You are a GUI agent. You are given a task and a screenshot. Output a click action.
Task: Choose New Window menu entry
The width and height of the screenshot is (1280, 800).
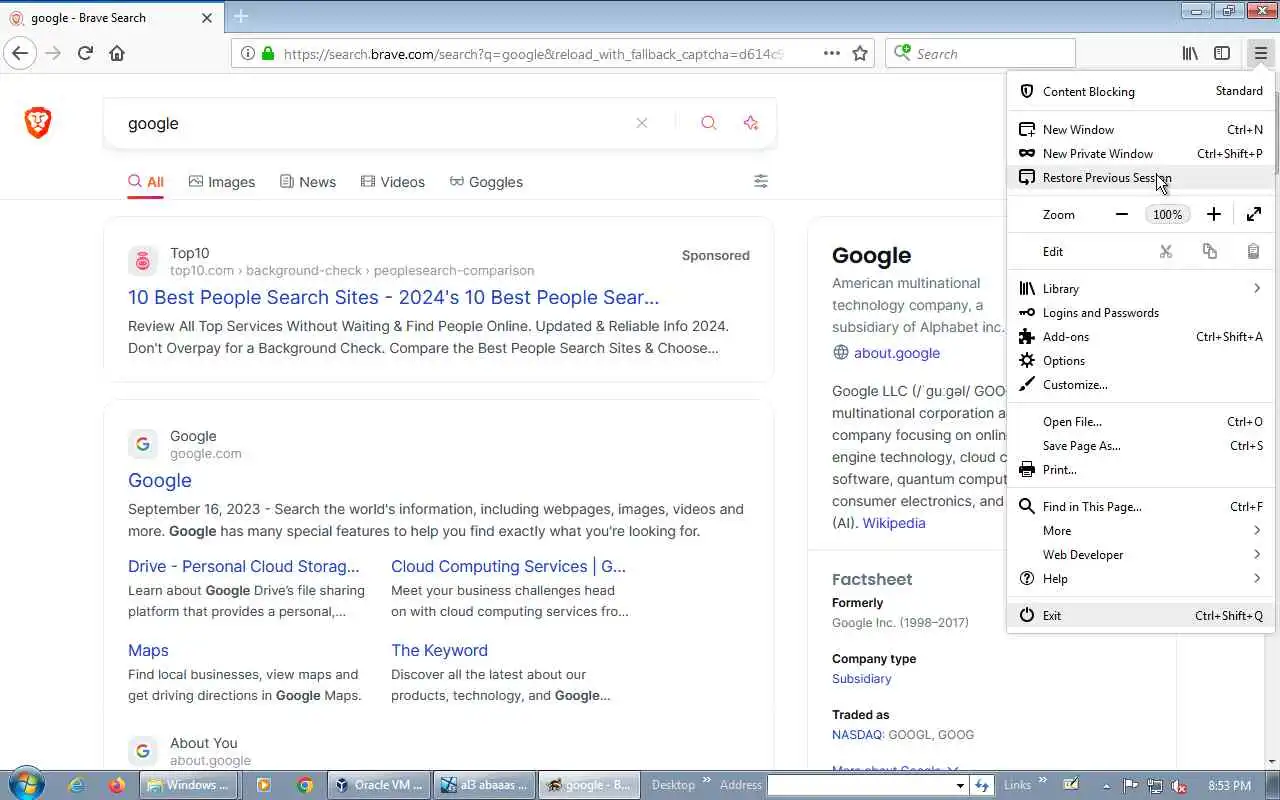click(x=1141, y=129)
